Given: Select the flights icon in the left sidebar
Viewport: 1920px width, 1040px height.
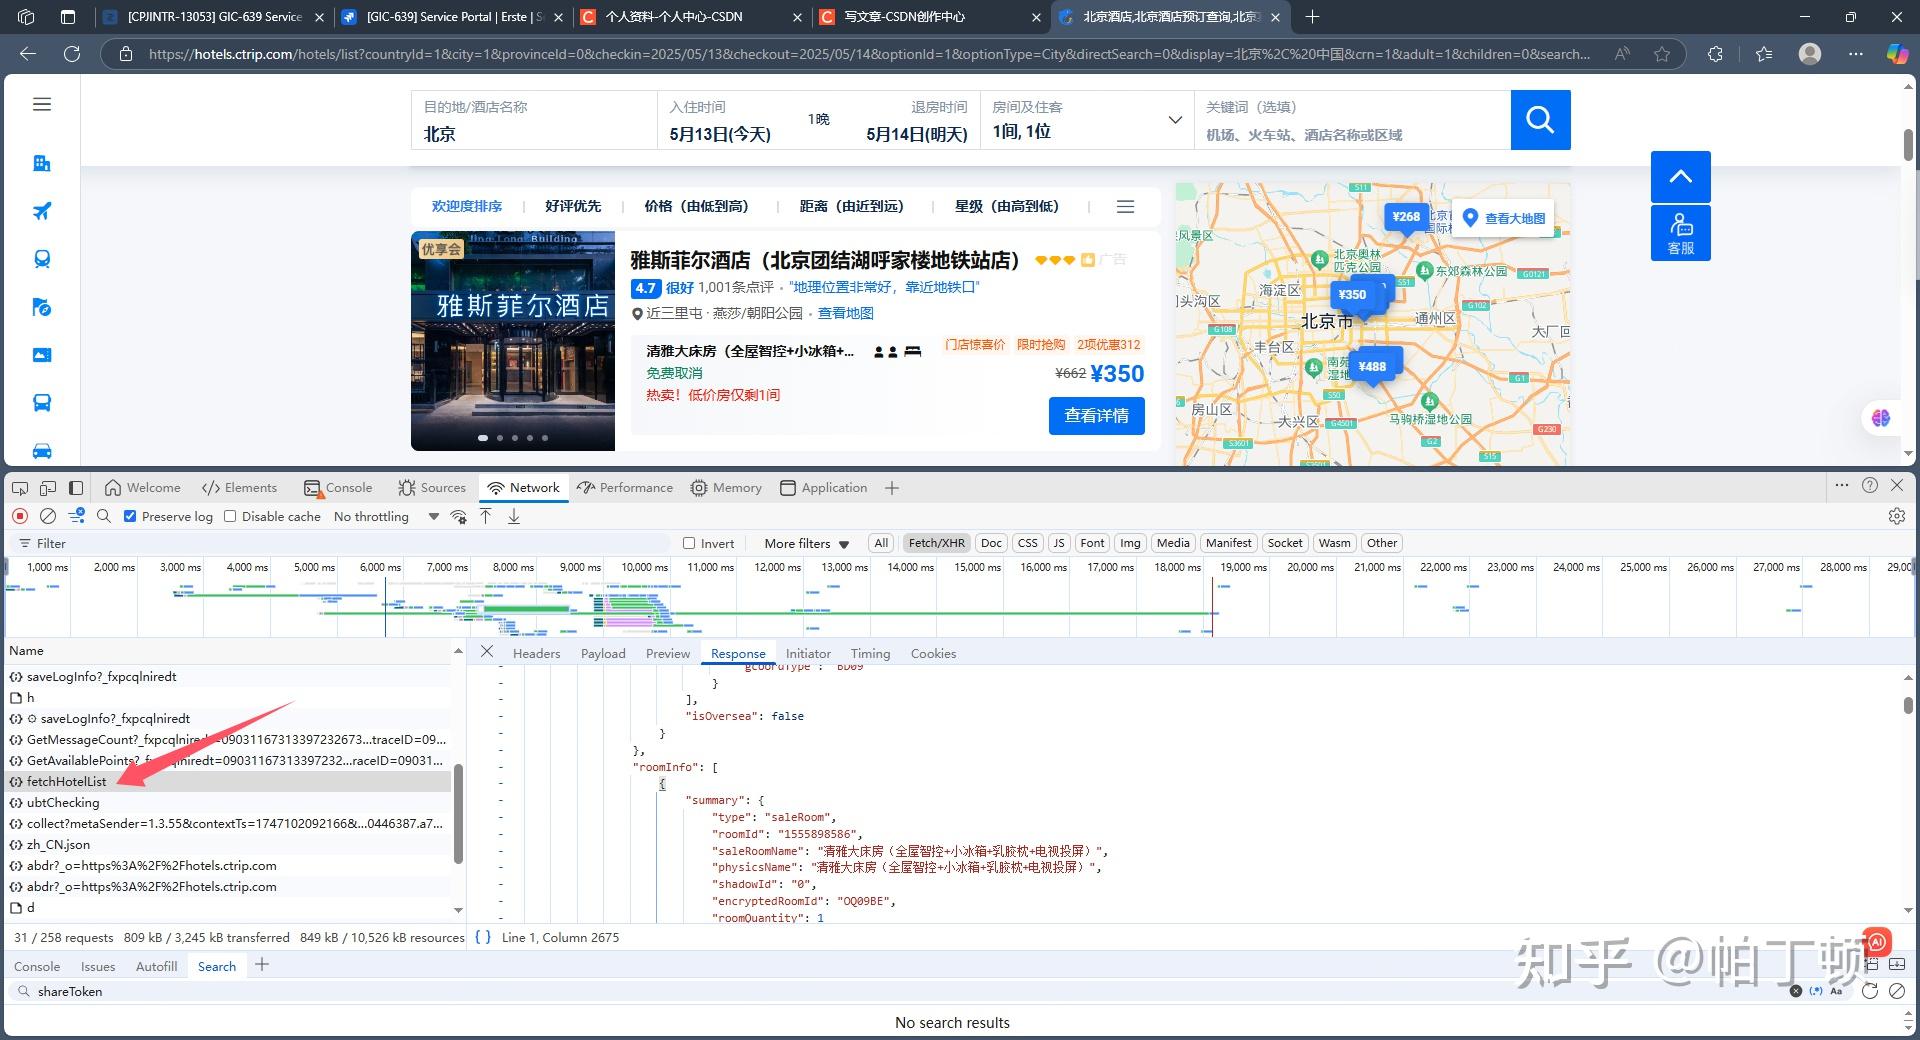Looking at the screenshot, I should click(41, 211).
